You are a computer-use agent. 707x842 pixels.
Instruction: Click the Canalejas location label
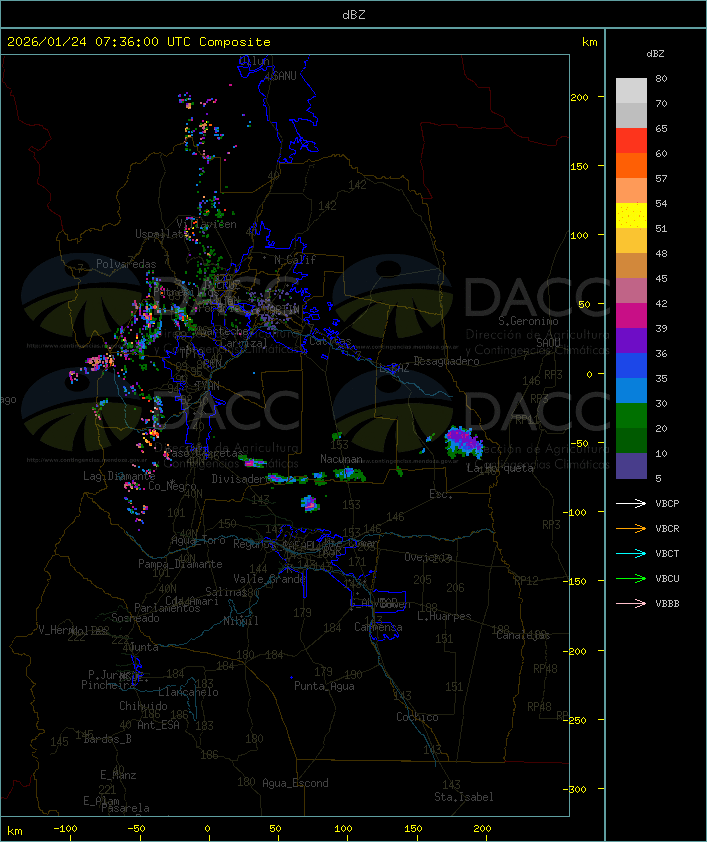522,635
